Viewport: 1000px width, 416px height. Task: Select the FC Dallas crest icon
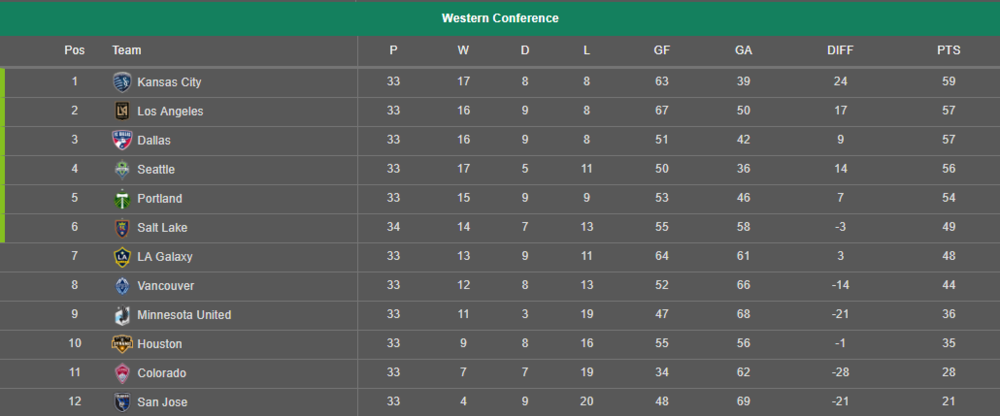[x=122, y=140]
